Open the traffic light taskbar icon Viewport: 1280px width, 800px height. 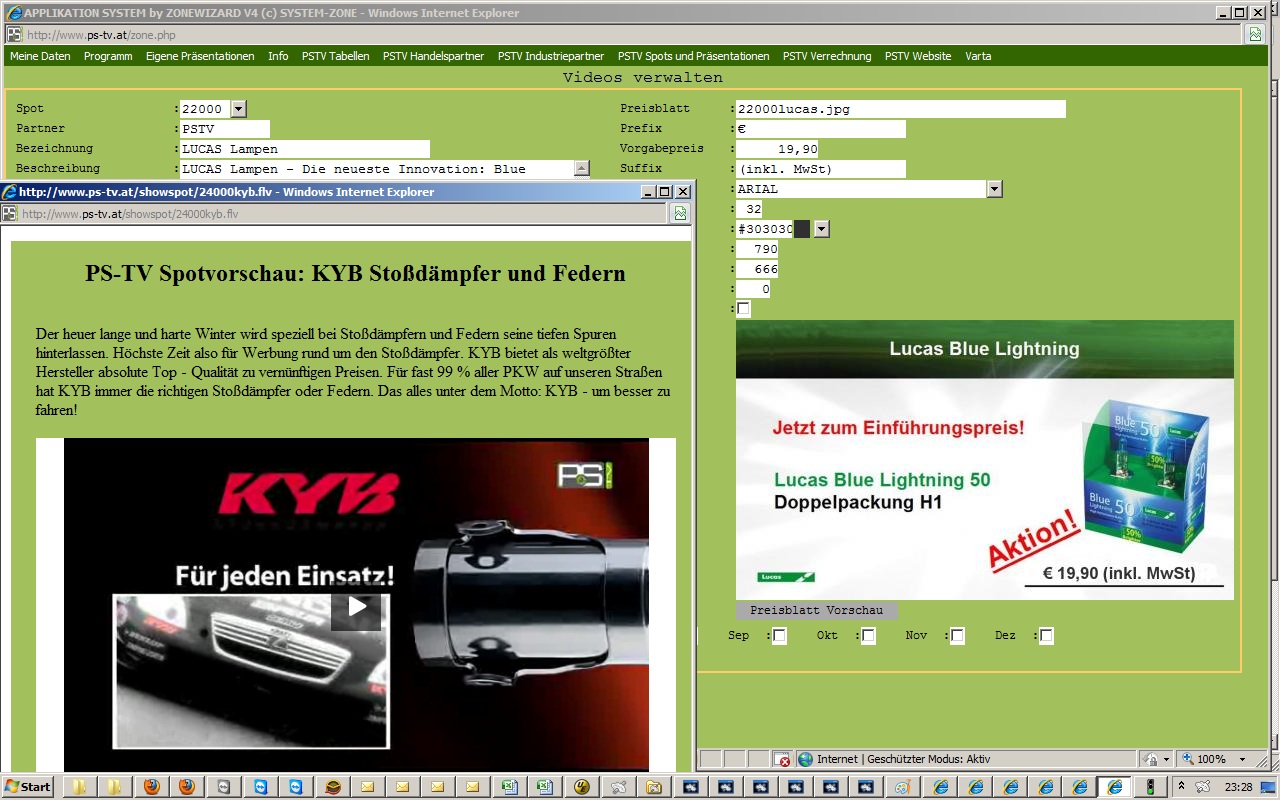coord(1151,787)
